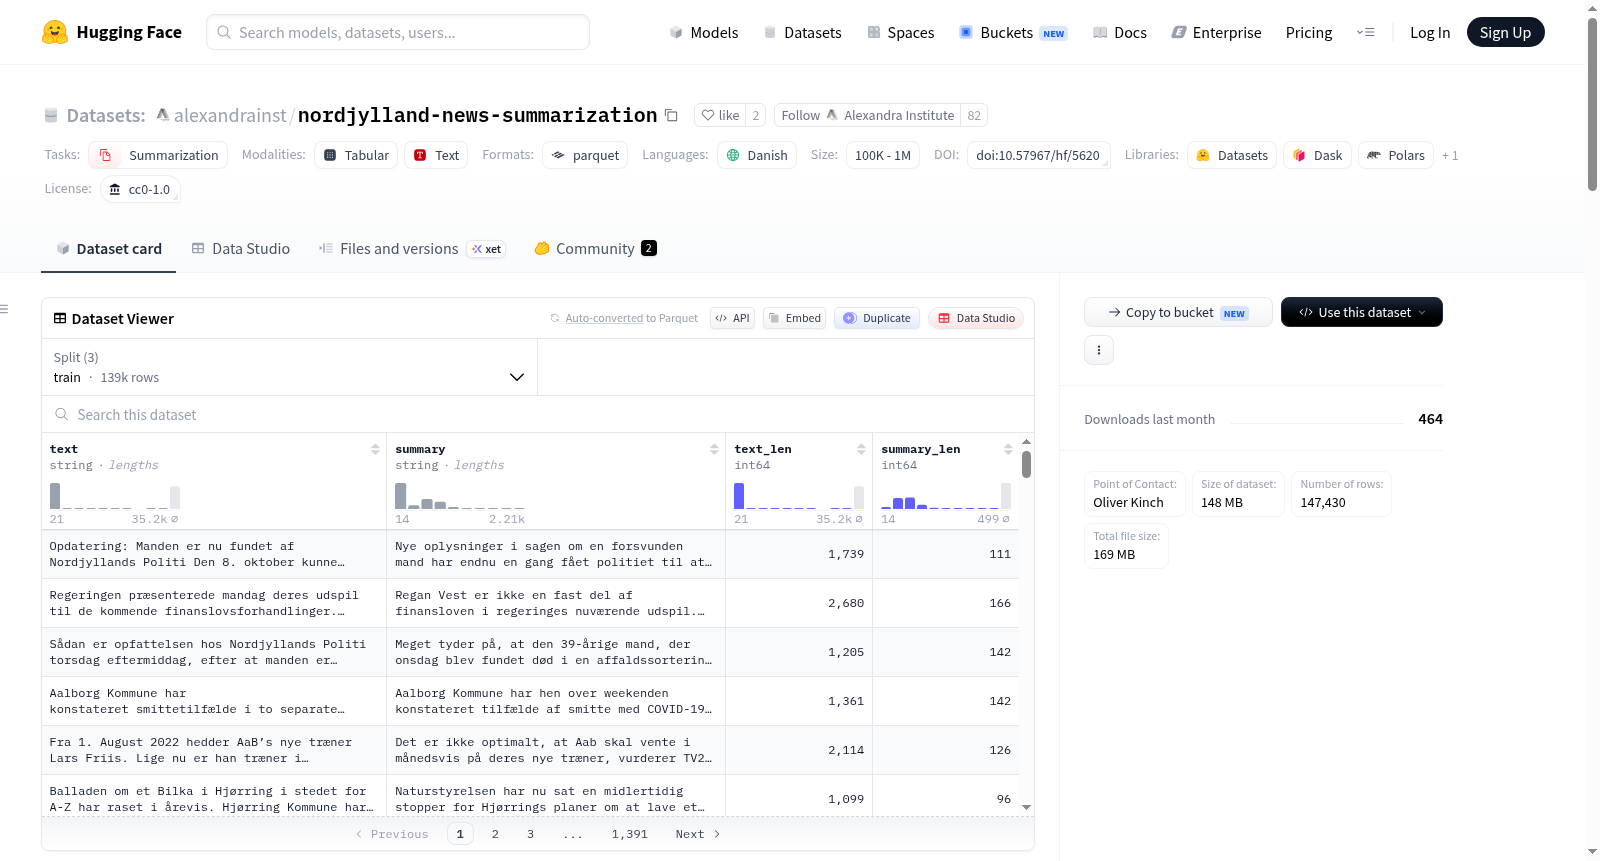Follow Alexandra Institute button

tap(867, 116)
